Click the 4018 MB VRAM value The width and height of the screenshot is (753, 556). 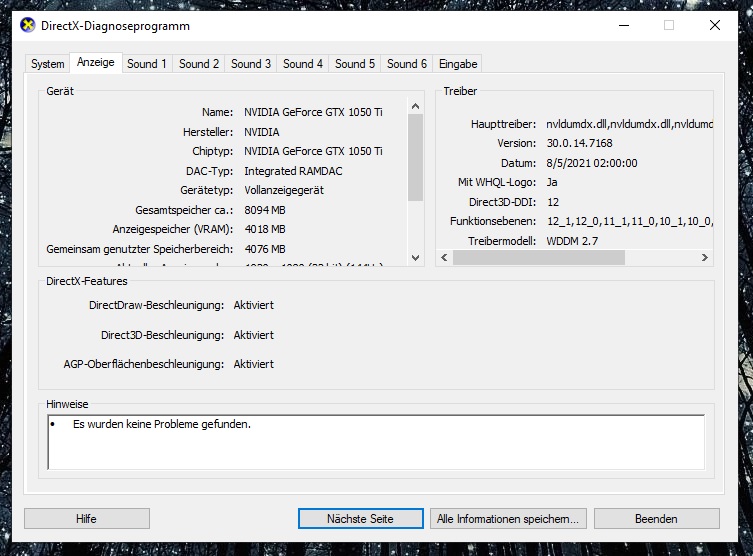click(x=265, y=229)
